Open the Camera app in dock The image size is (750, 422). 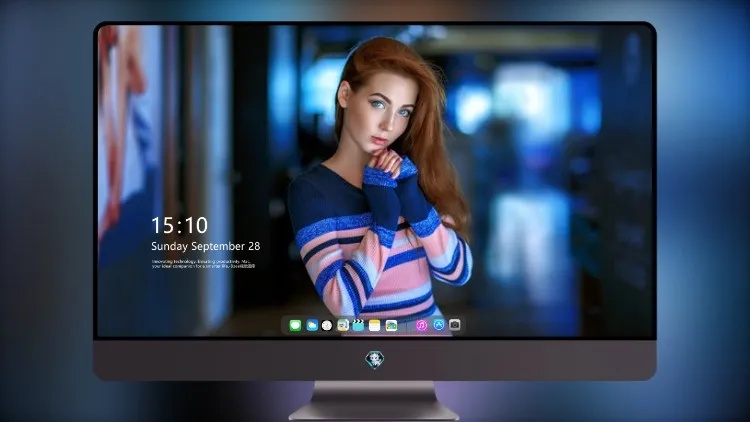455,325
